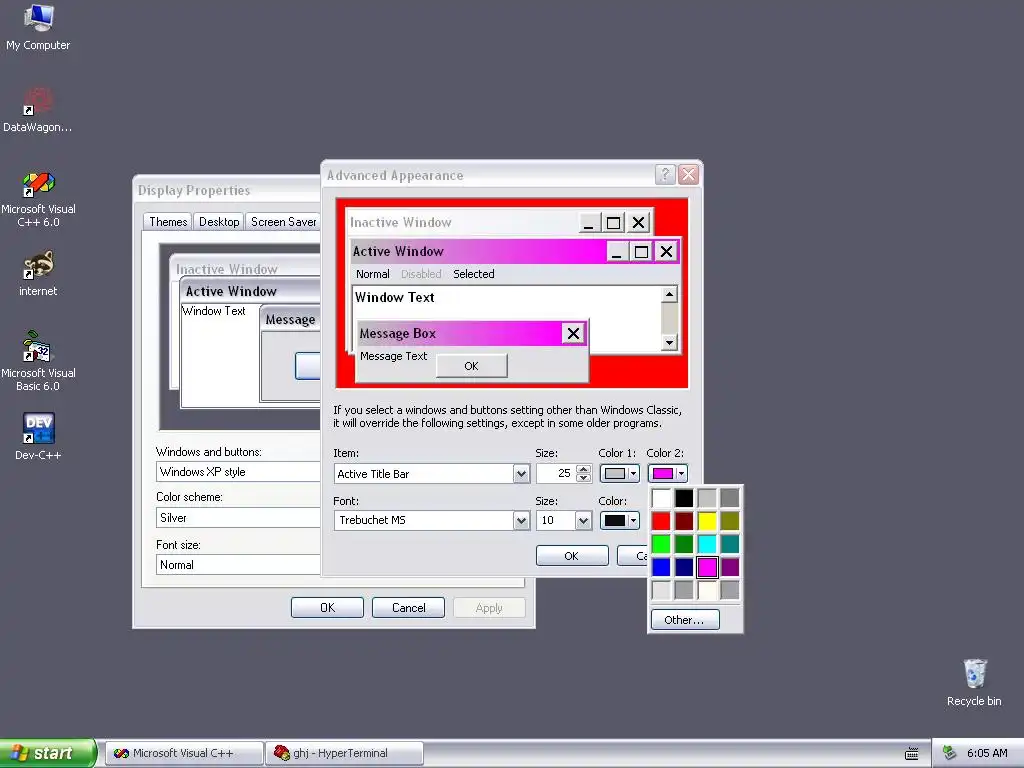Select the internet raccoon desktop shortcut

38,273
